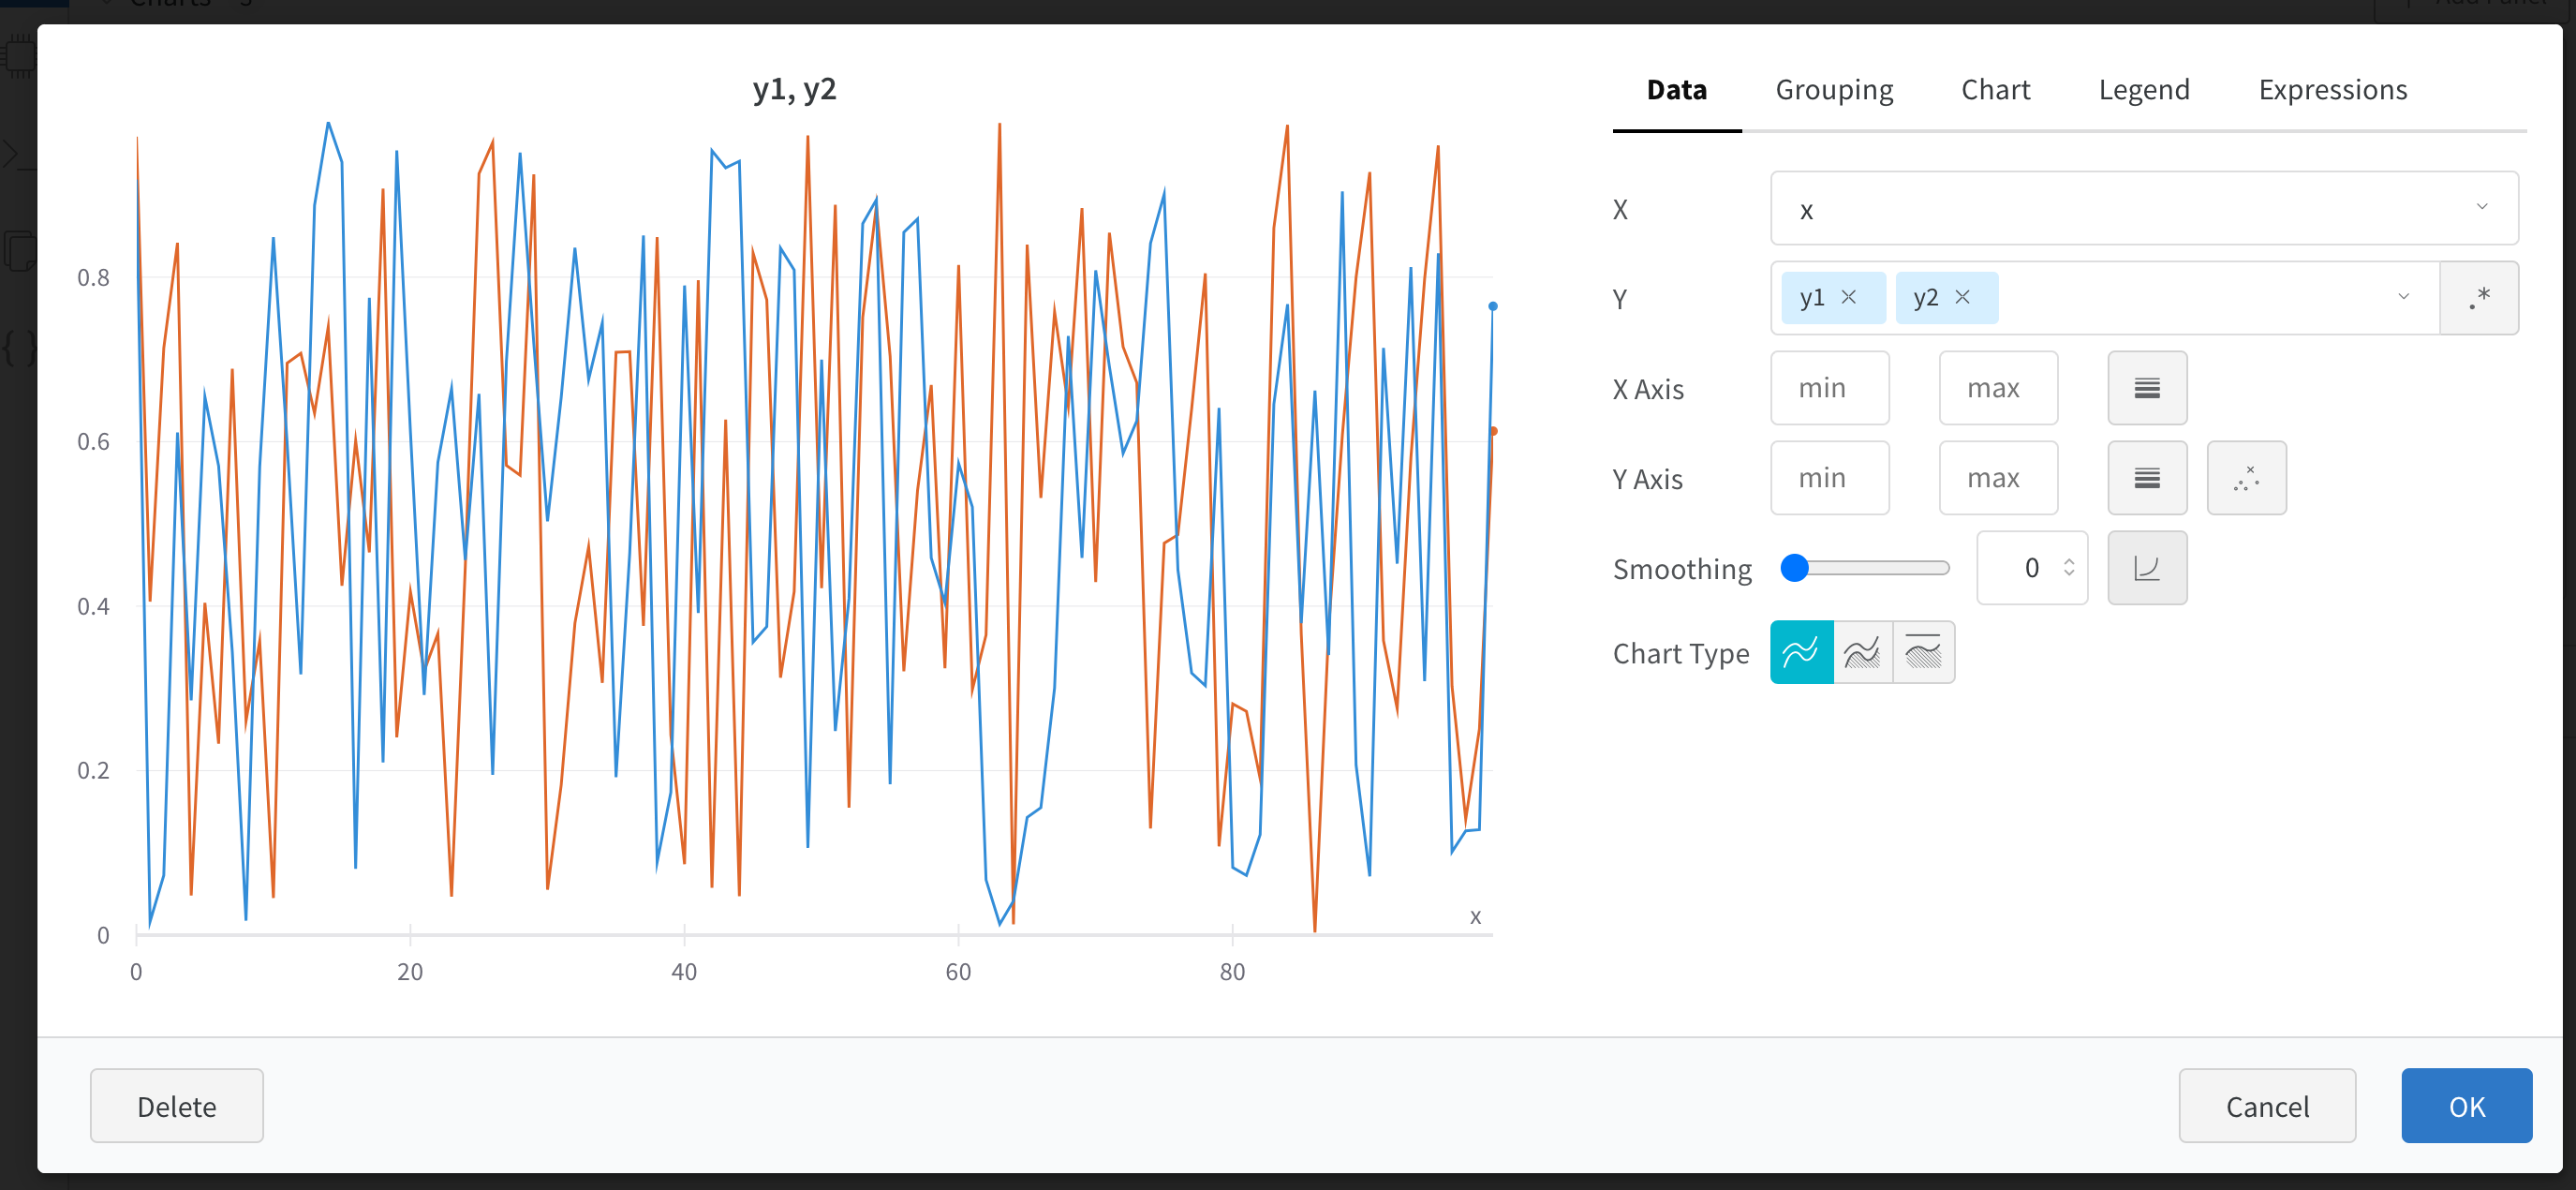Screen dimensions: 2576x1190
Task: Increment the smoothing value with the stepper
Action: pyautogui.click(x=2069, y=560)
